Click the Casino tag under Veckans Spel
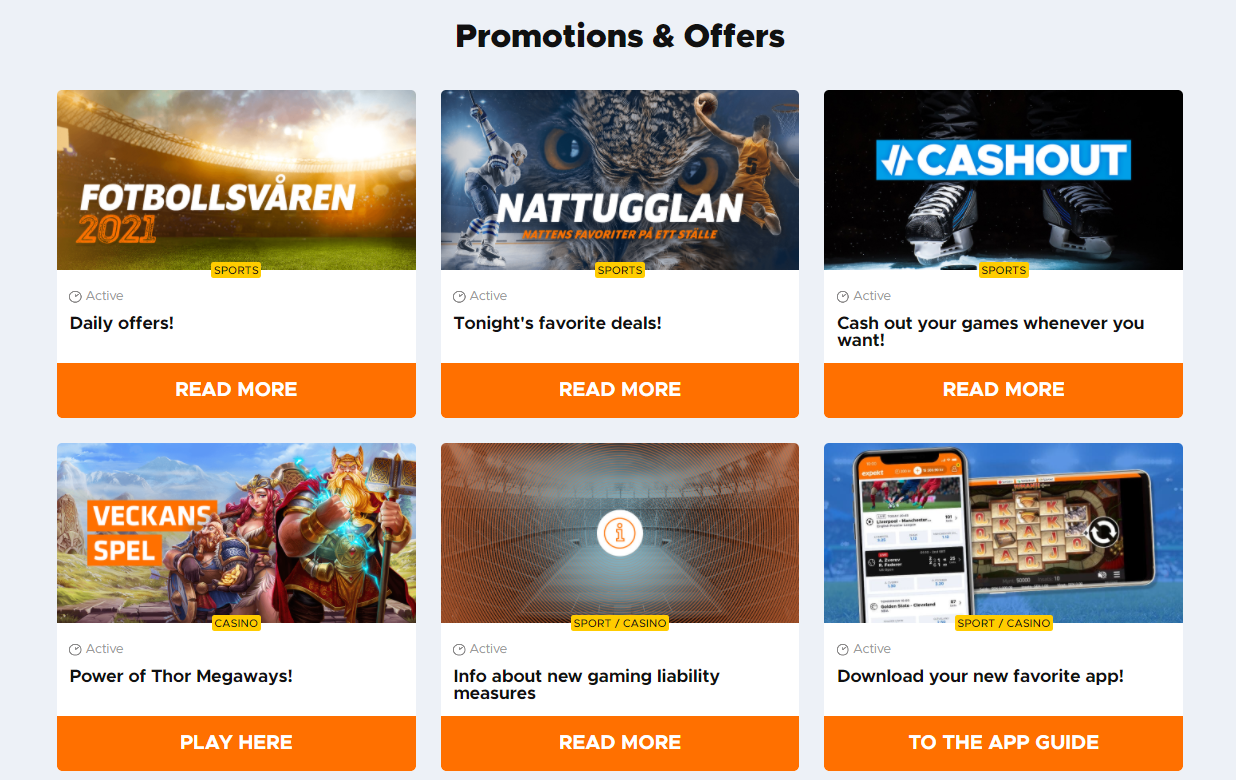The width and height of the screenshot is (1236, 780). pos(236,623)
